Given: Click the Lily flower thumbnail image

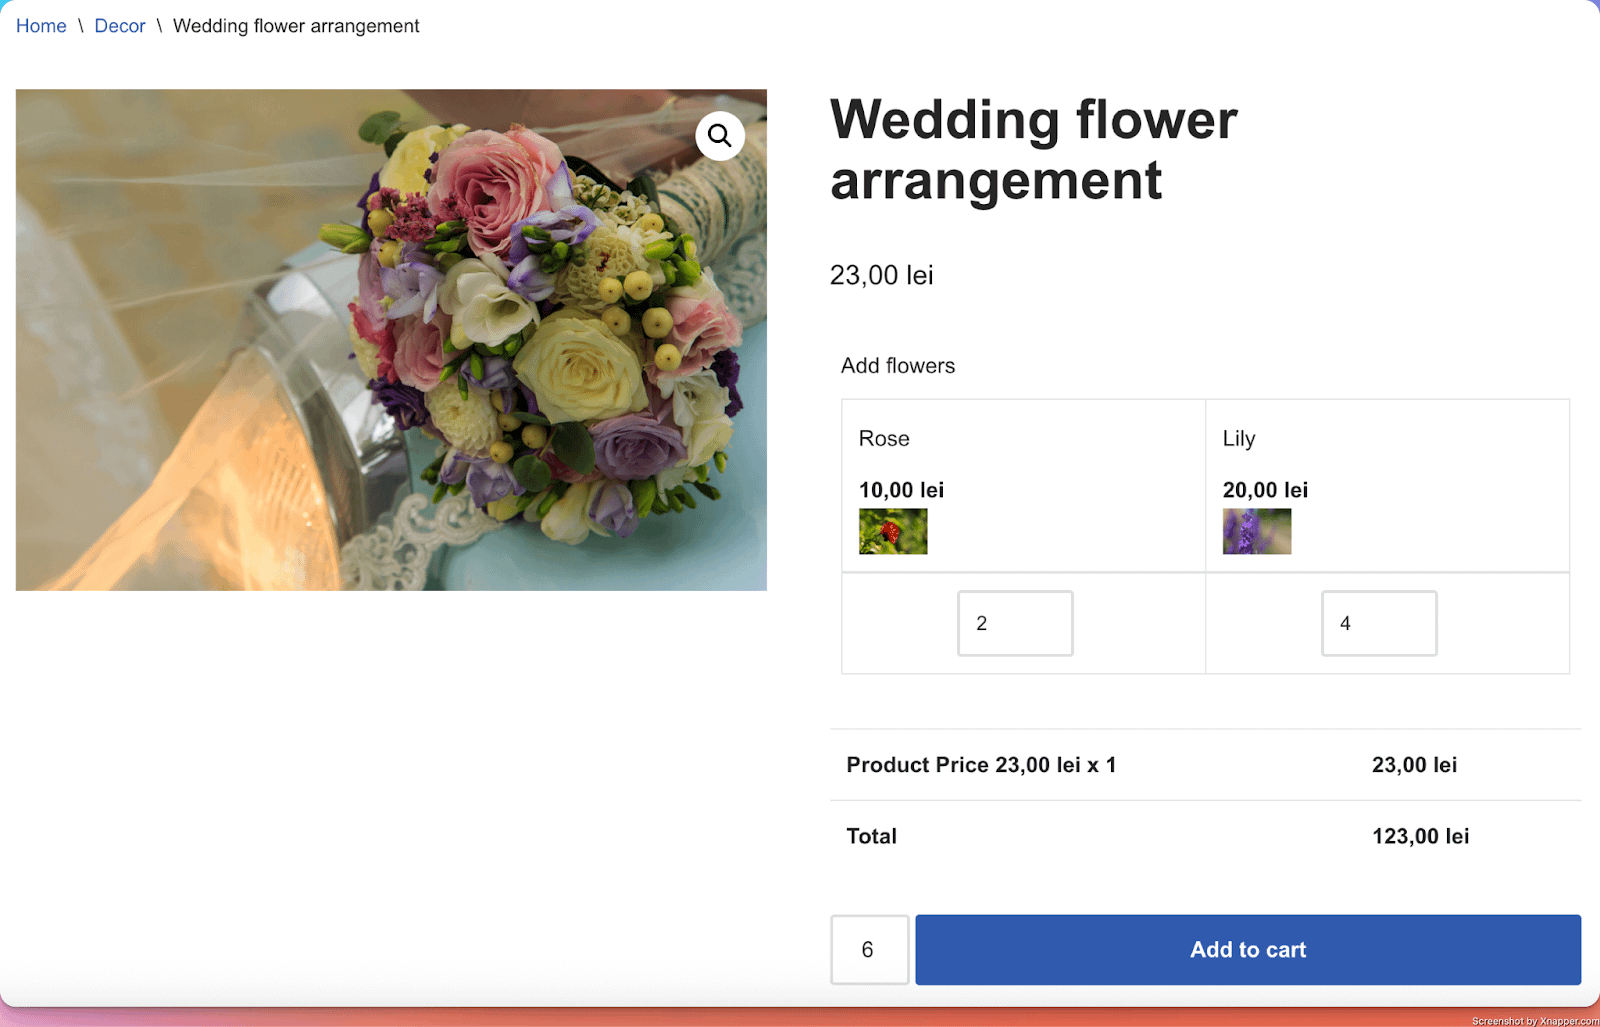Looking at the screenshot, I should point(1256,531).
